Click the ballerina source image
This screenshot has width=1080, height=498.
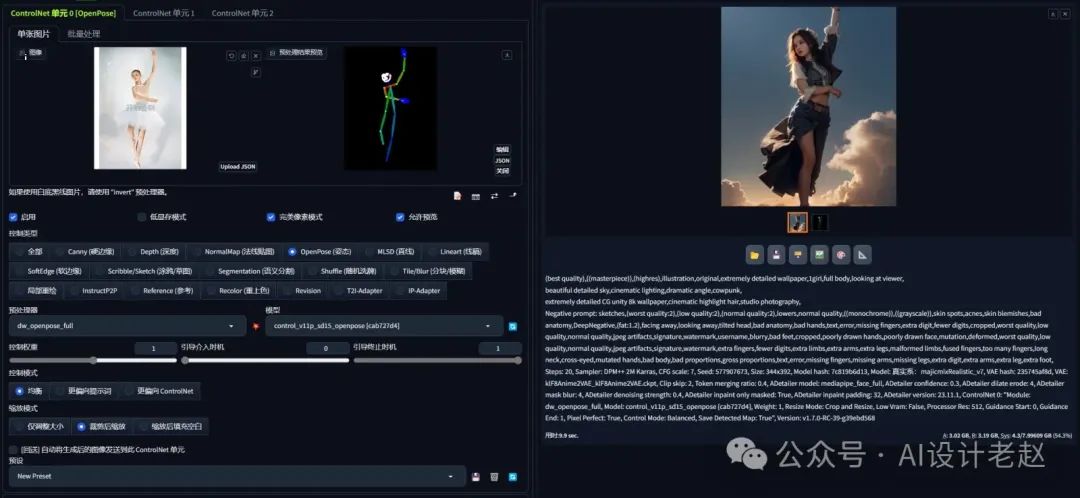(141, 107)
